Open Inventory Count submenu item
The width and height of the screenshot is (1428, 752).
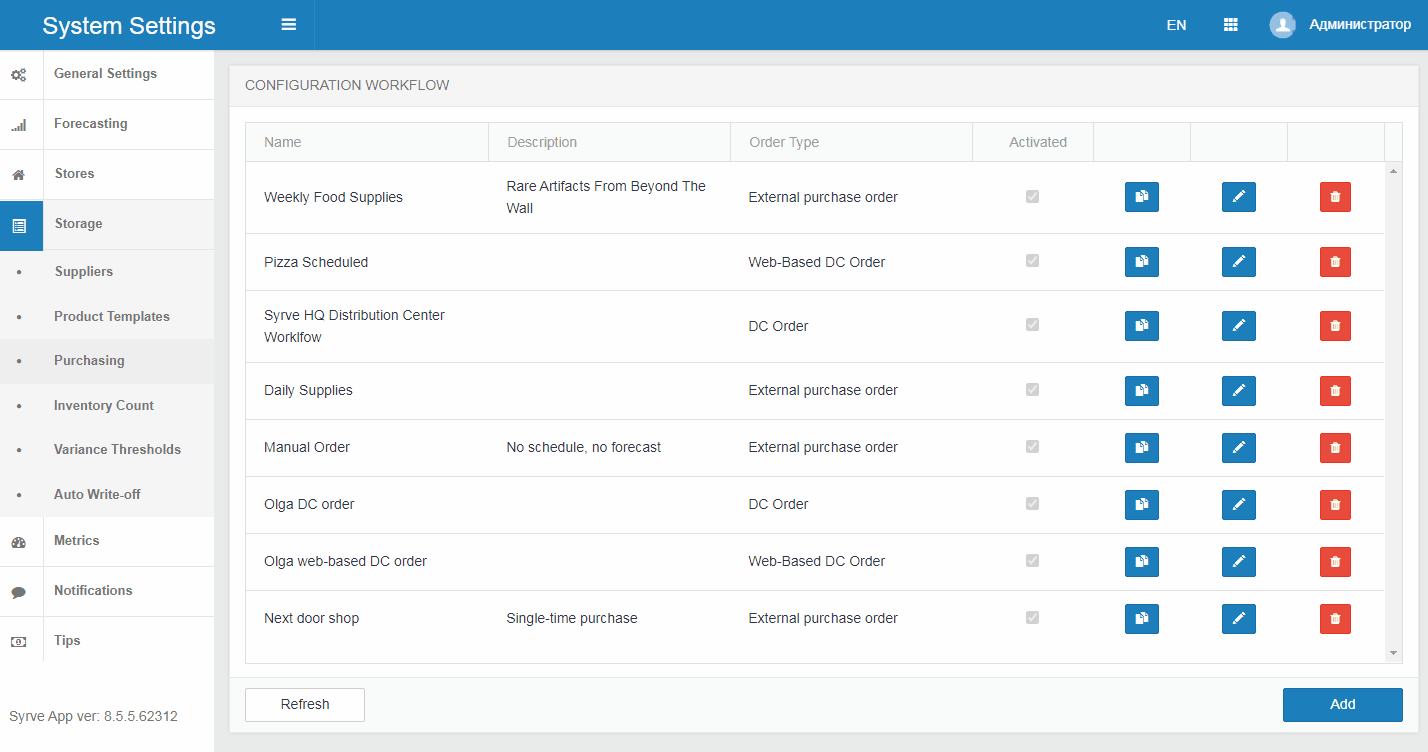coord(104,405)
